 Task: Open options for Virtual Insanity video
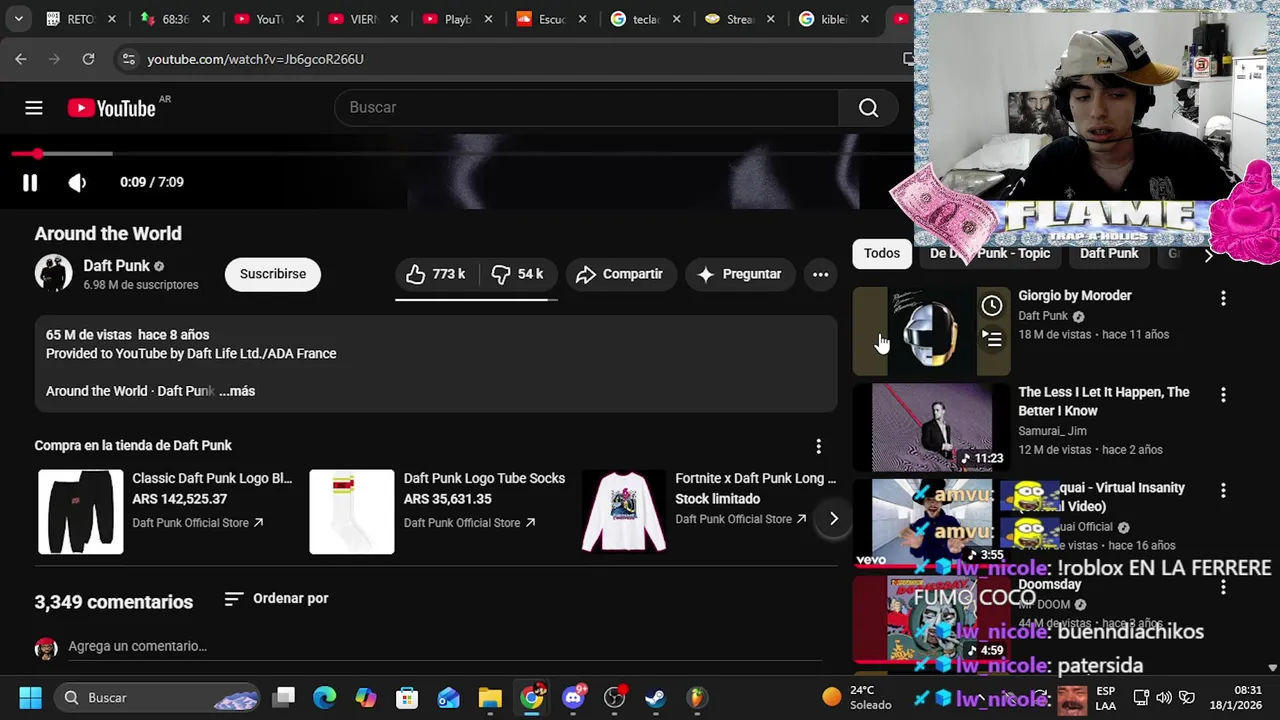click(1223, 491)
